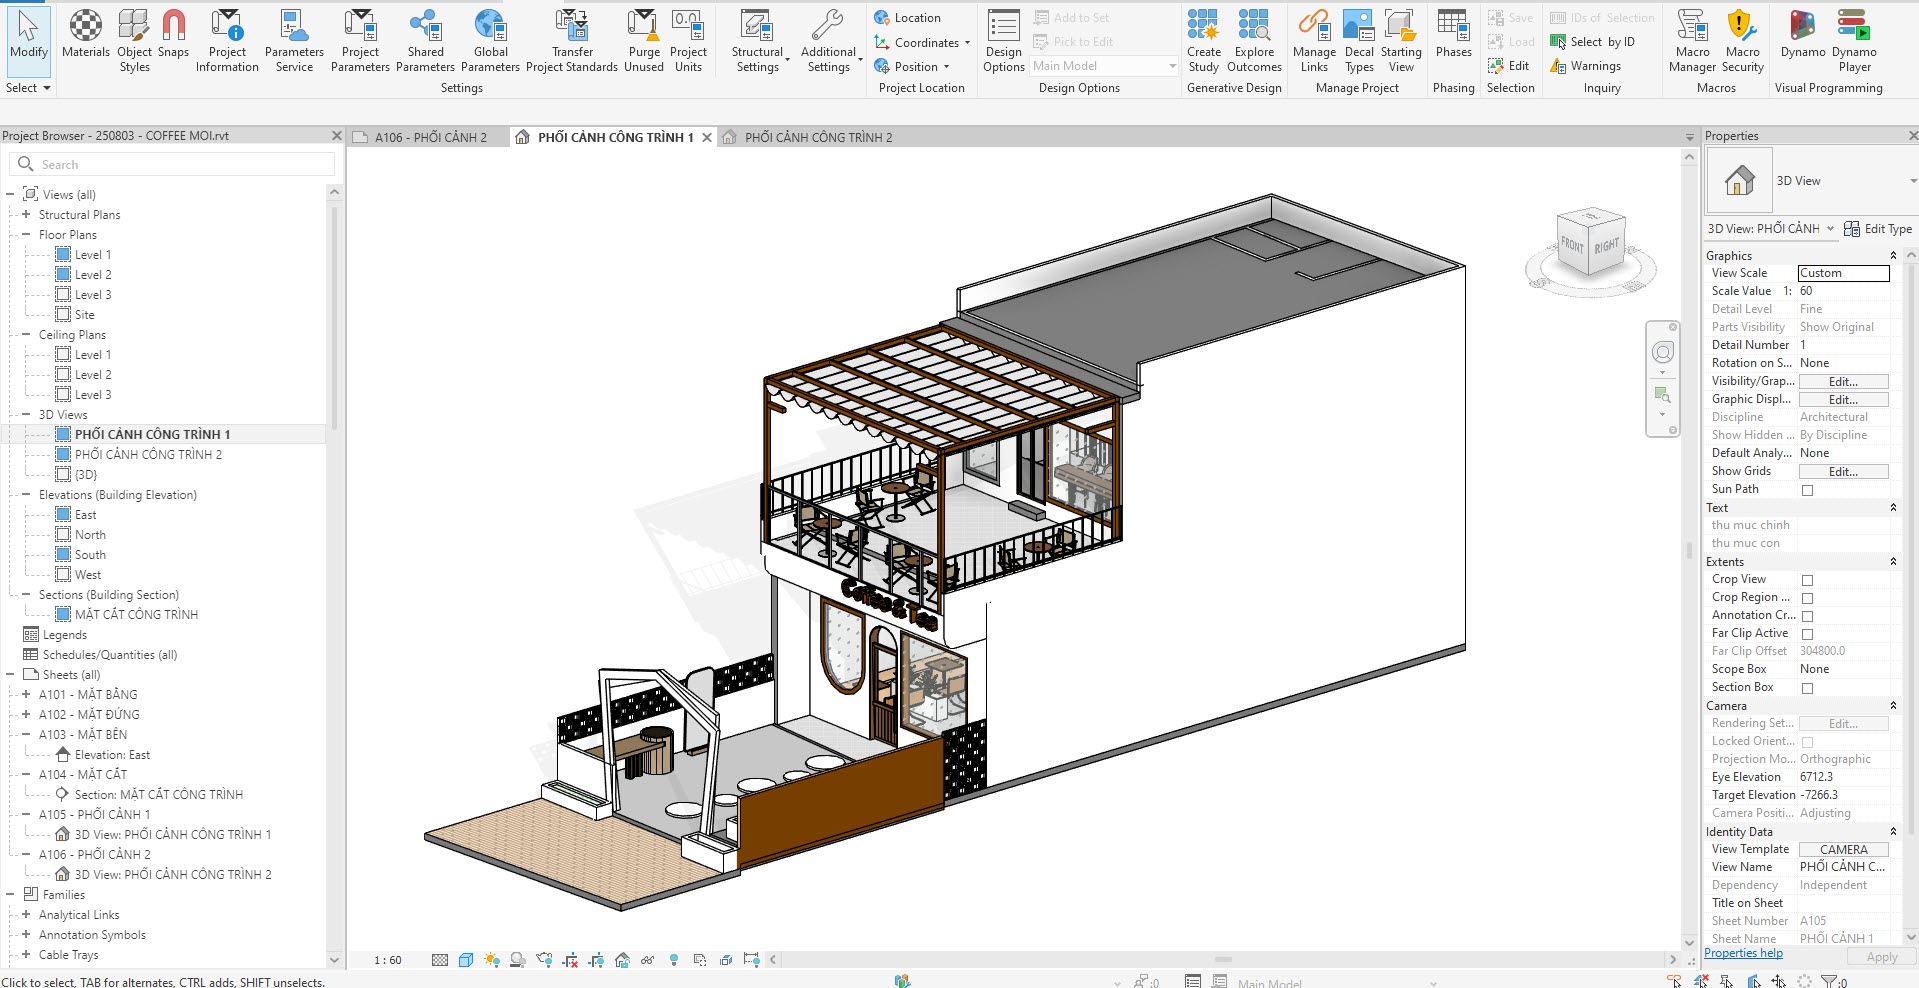Open Project Information dialog
The height and width of the screenshot is (988, 1919).
pyautogui.click(x=227, y=42)
